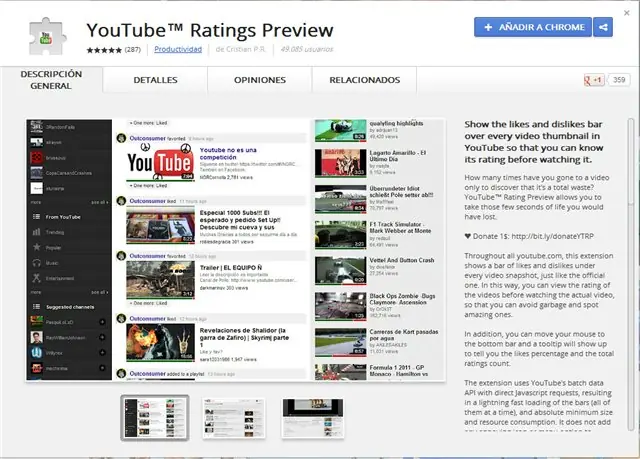
Task: Click 'Especial 1000 Subs' video title
Action: tap(240, 220)
